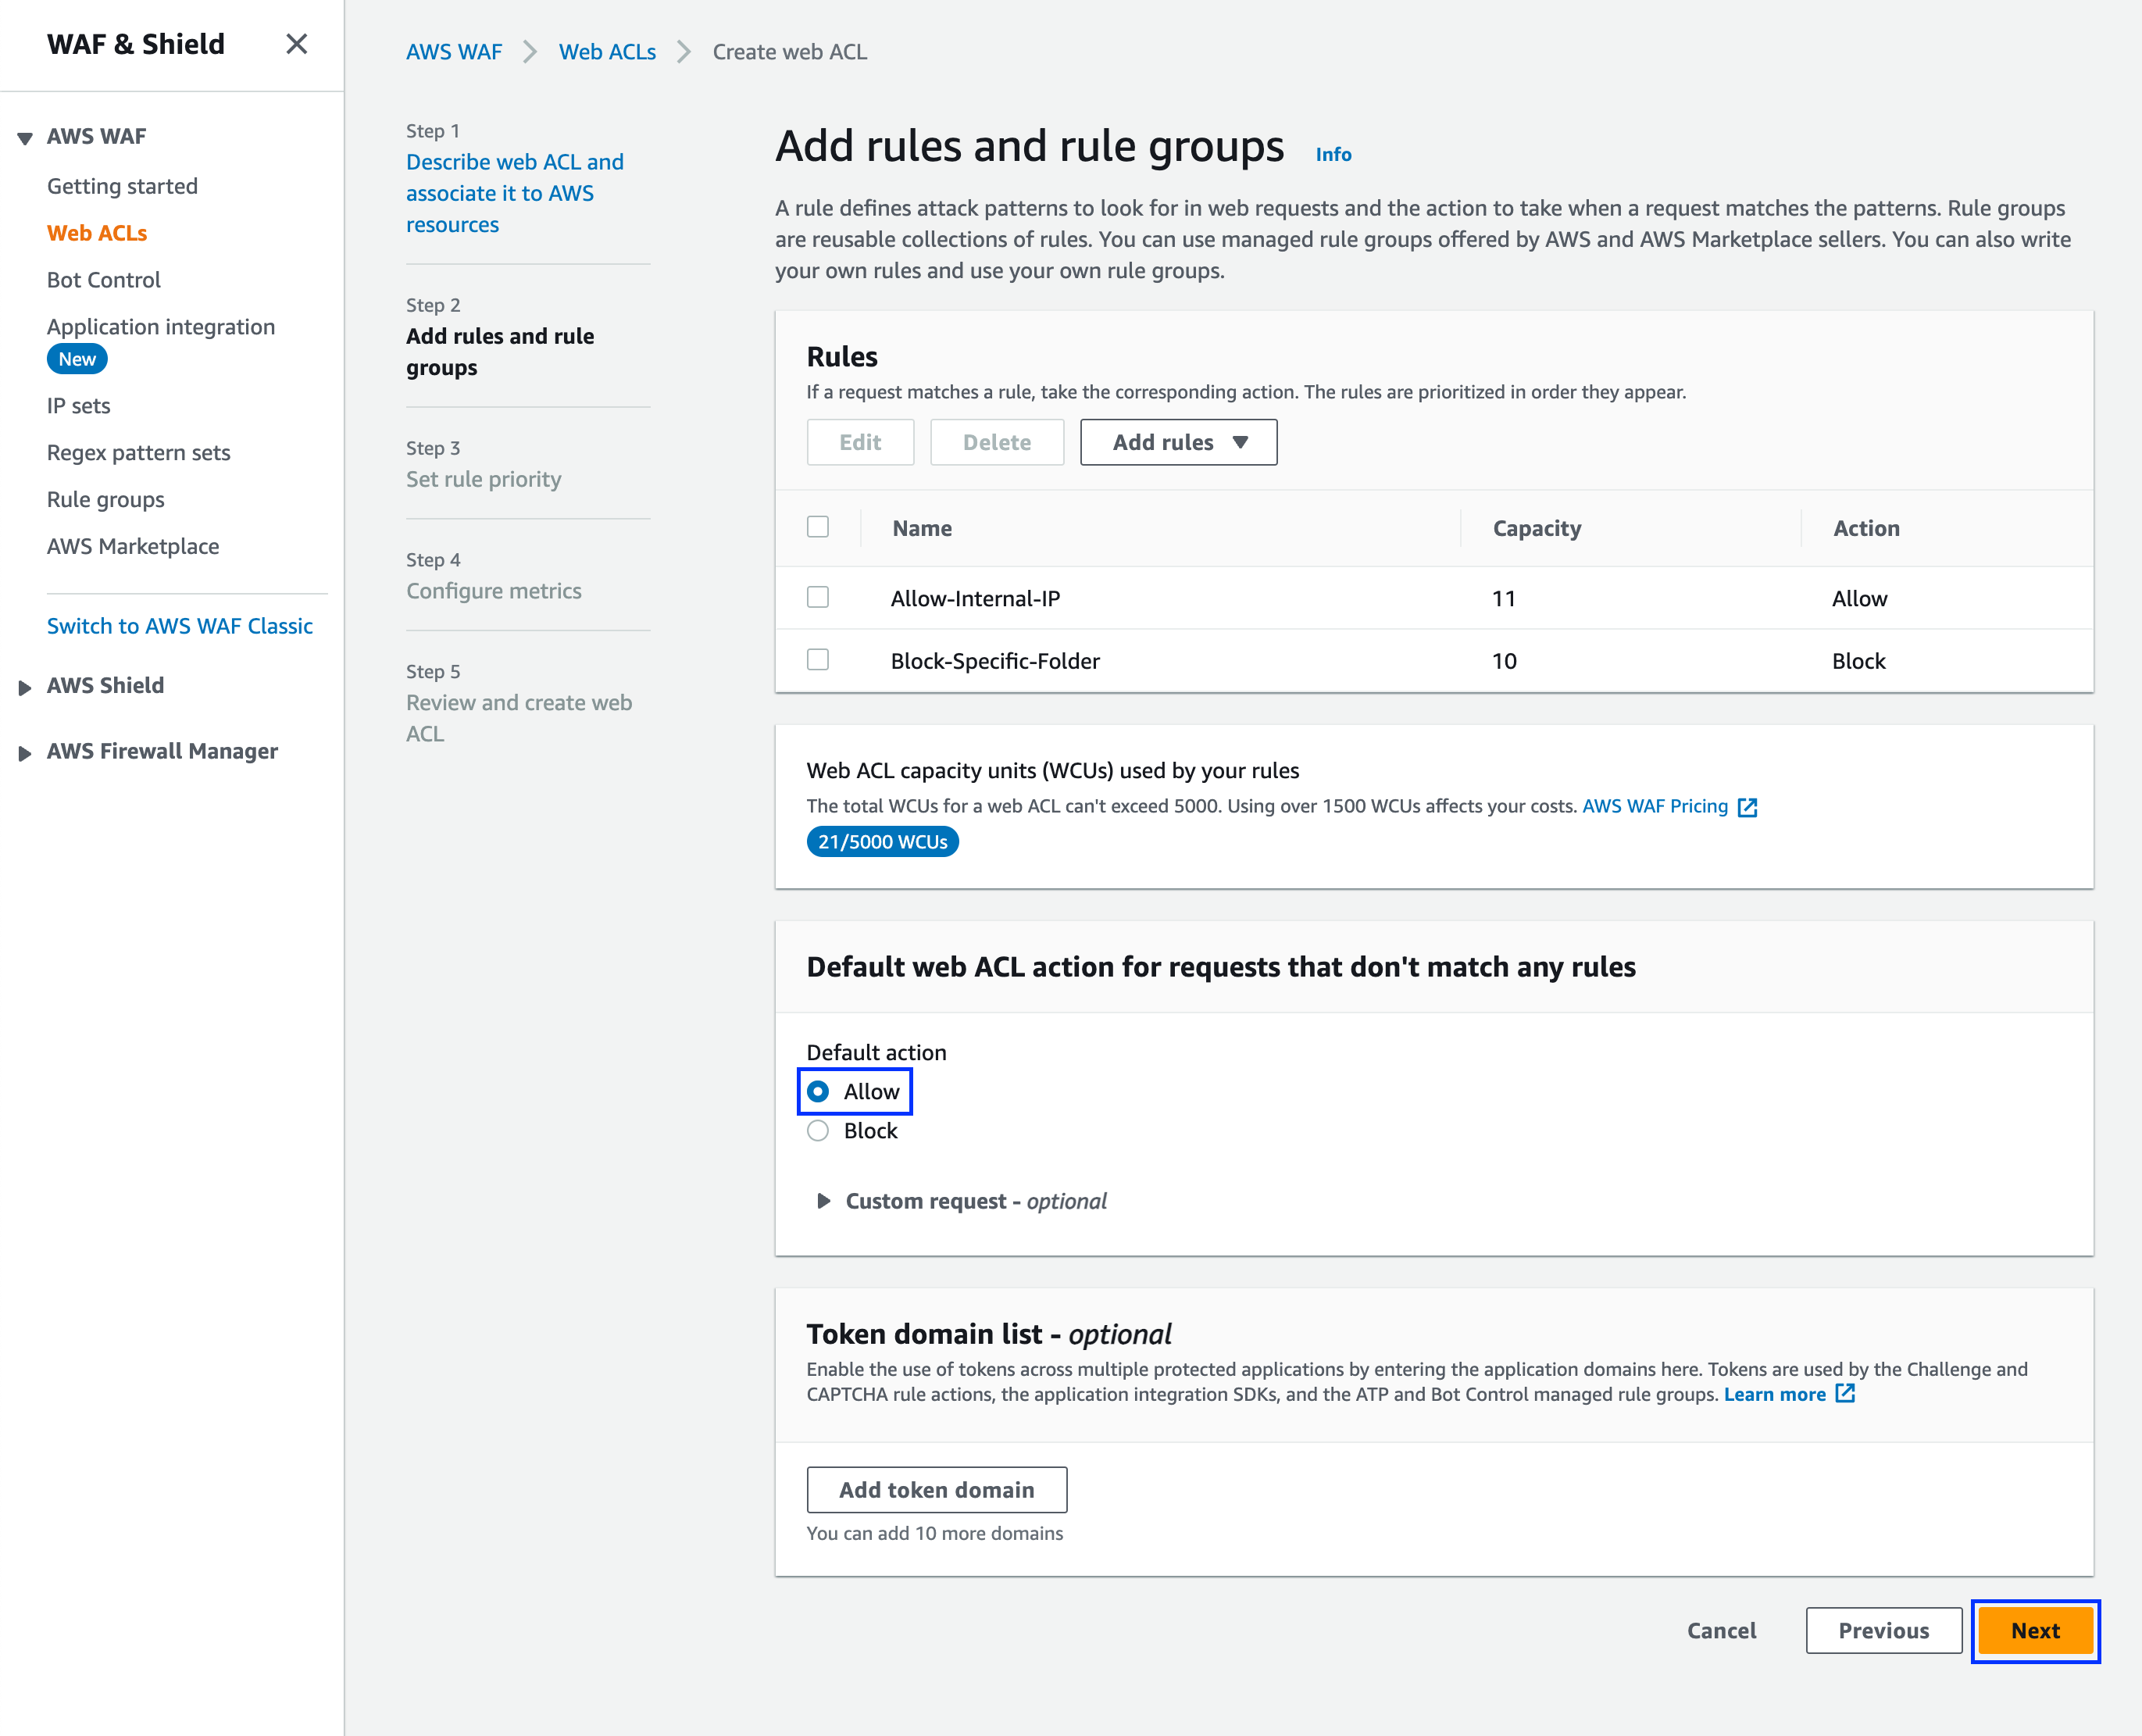
Task: Click the Create web ACL breadcrumb text
Action: (790, 52)
